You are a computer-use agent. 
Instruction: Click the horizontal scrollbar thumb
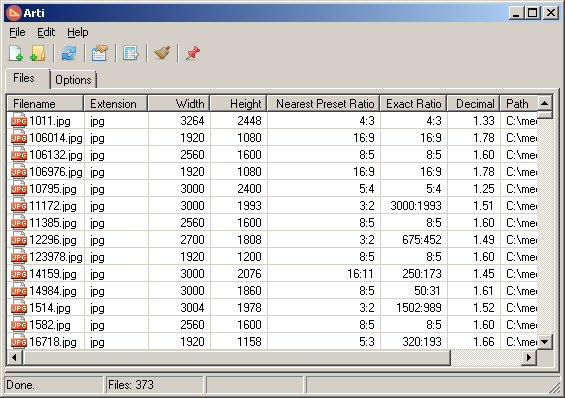point(236,358)
